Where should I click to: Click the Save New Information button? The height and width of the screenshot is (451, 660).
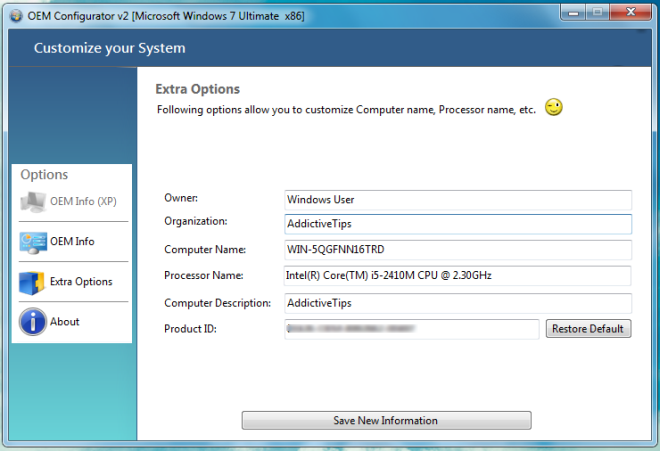click(386, 420)
